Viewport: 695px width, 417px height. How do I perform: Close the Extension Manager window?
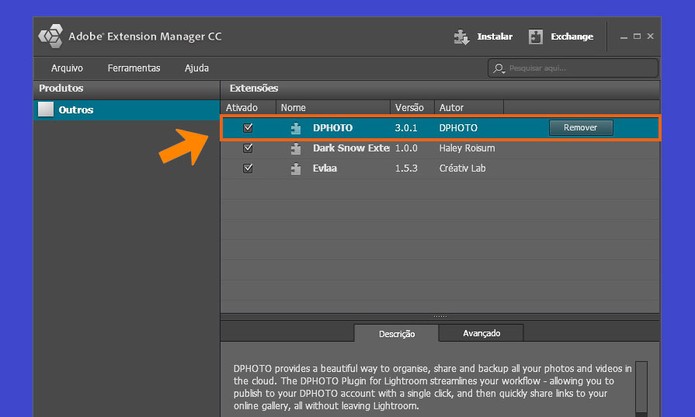pos(650,36)
